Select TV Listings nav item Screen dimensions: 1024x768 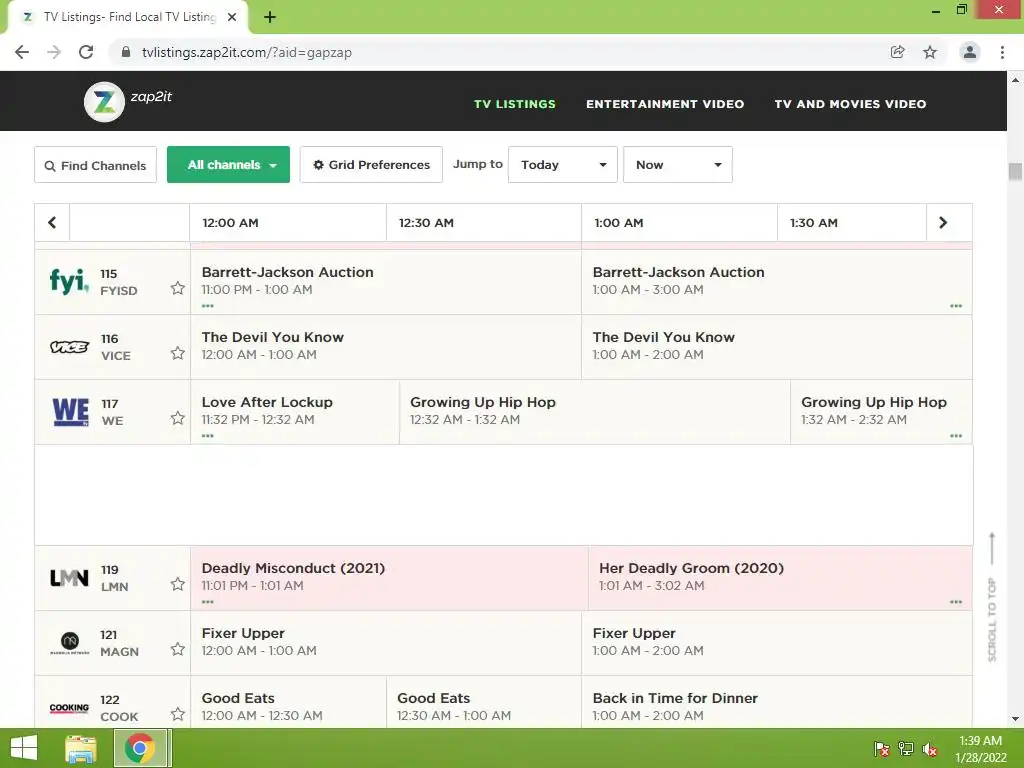click(x=515, y=104)
